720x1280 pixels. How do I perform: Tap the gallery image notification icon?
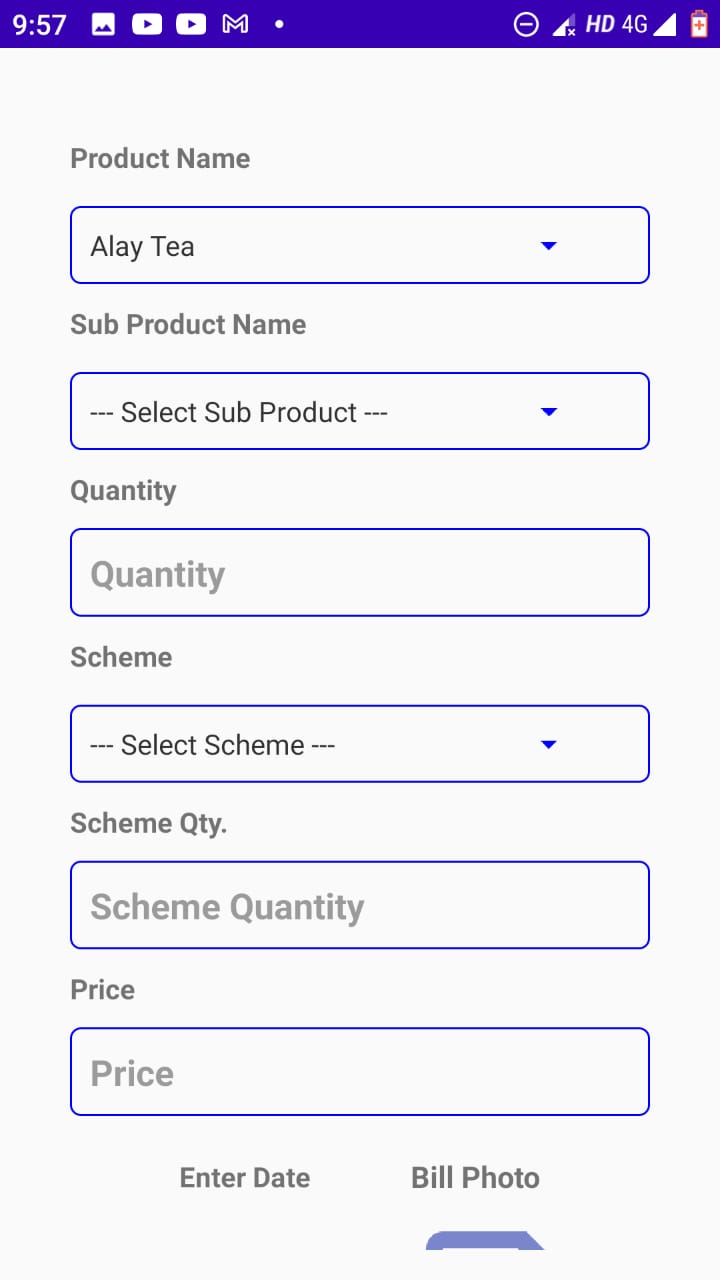102,24
